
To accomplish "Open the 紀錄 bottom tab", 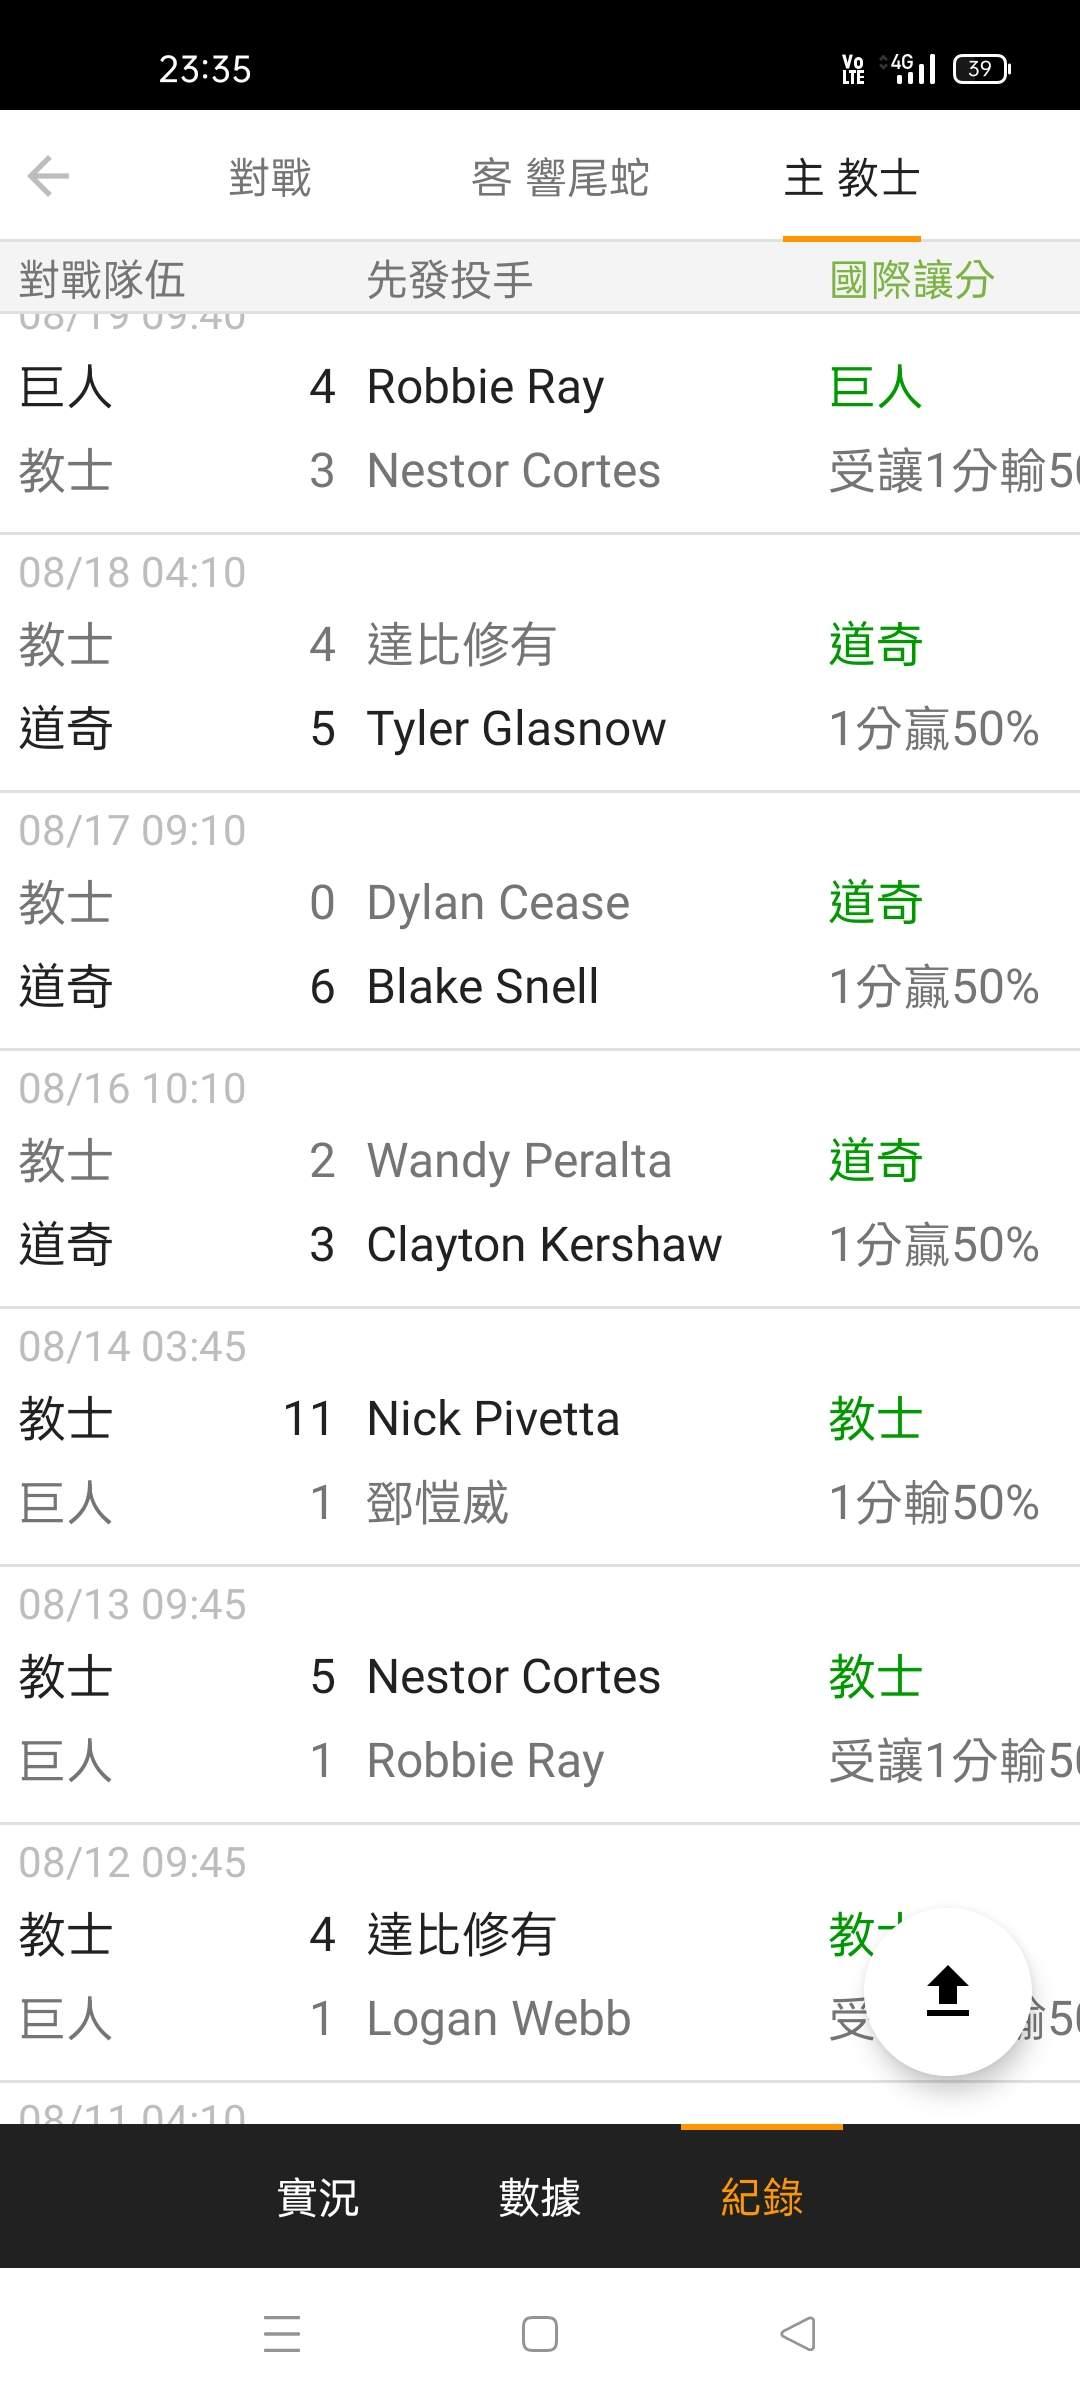I will (762, 2198).
